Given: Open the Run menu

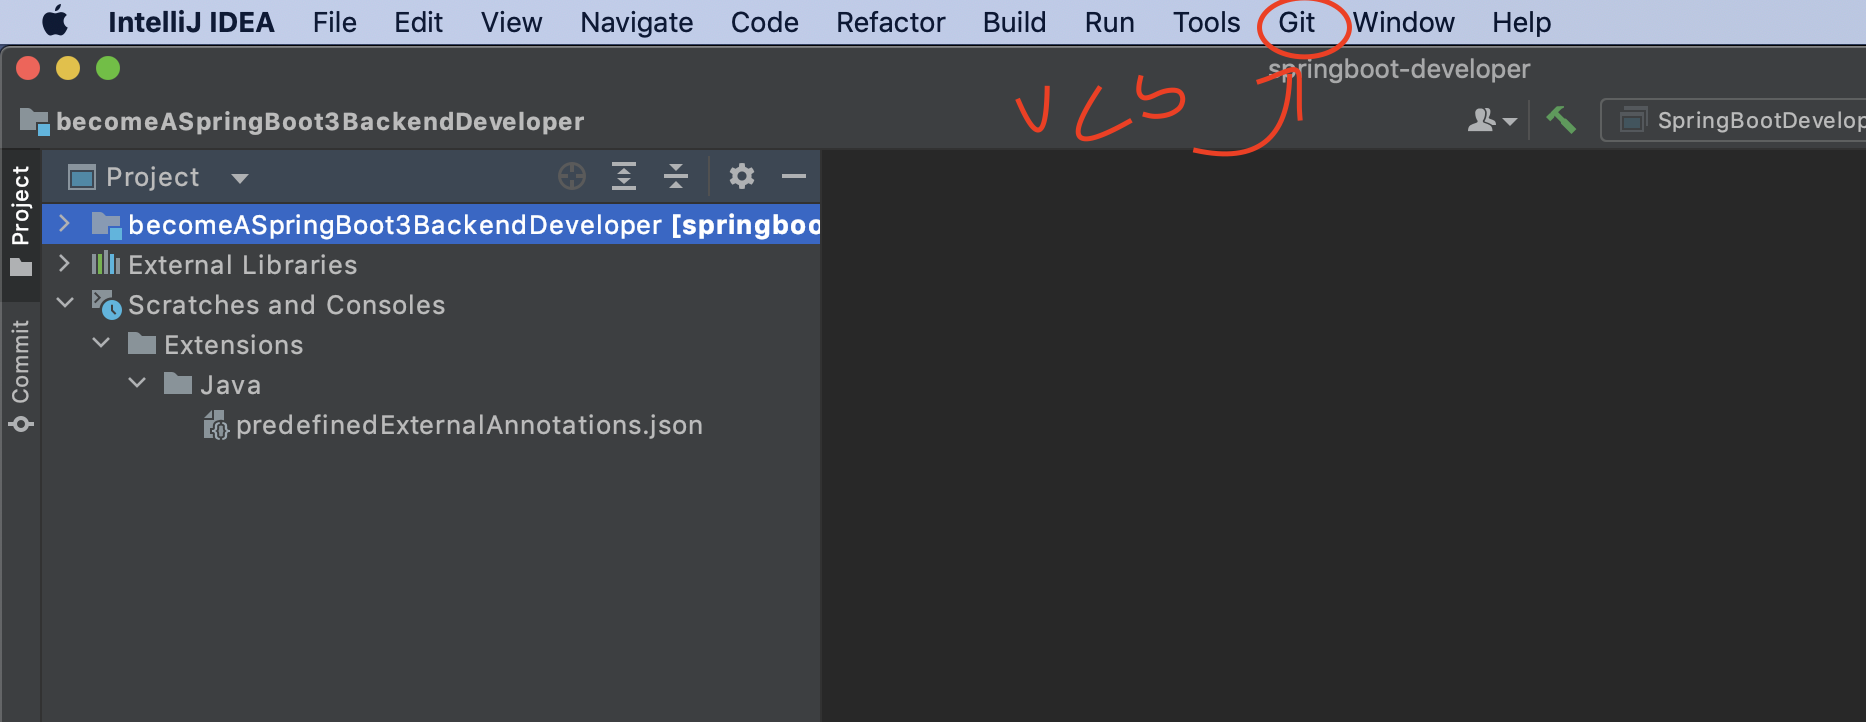Looking at the screenshot, I should click(x=1109, y=22).
